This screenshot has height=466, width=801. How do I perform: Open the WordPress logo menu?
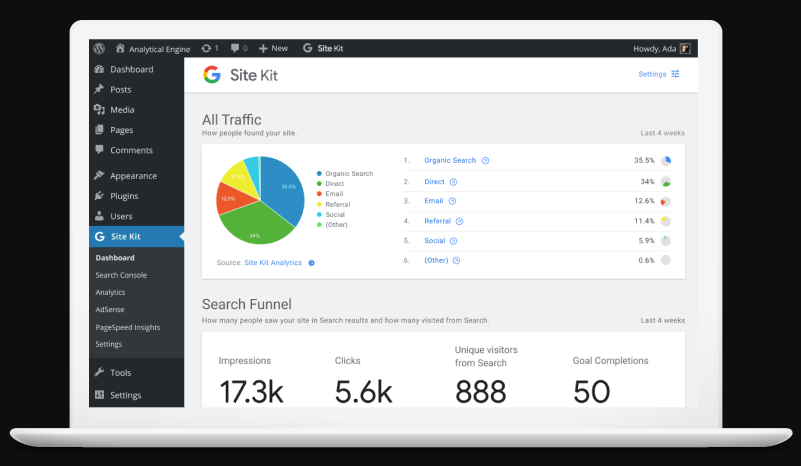(x=99, y=49)
